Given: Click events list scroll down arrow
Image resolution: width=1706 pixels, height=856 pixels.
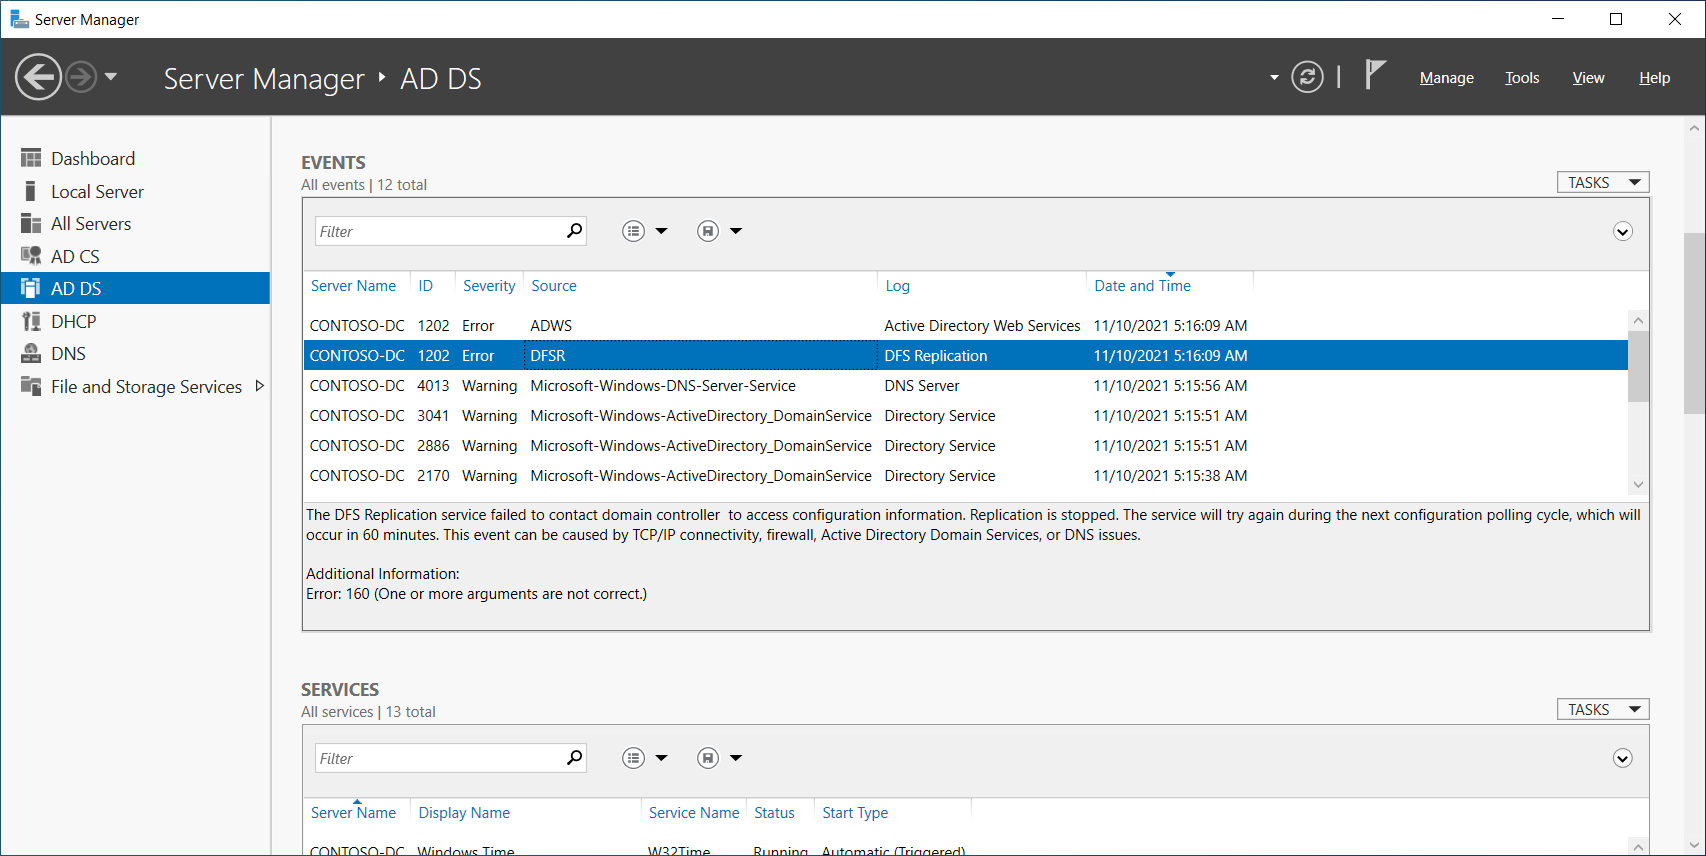Looking at the screenshot, I should click(1638, 485).
